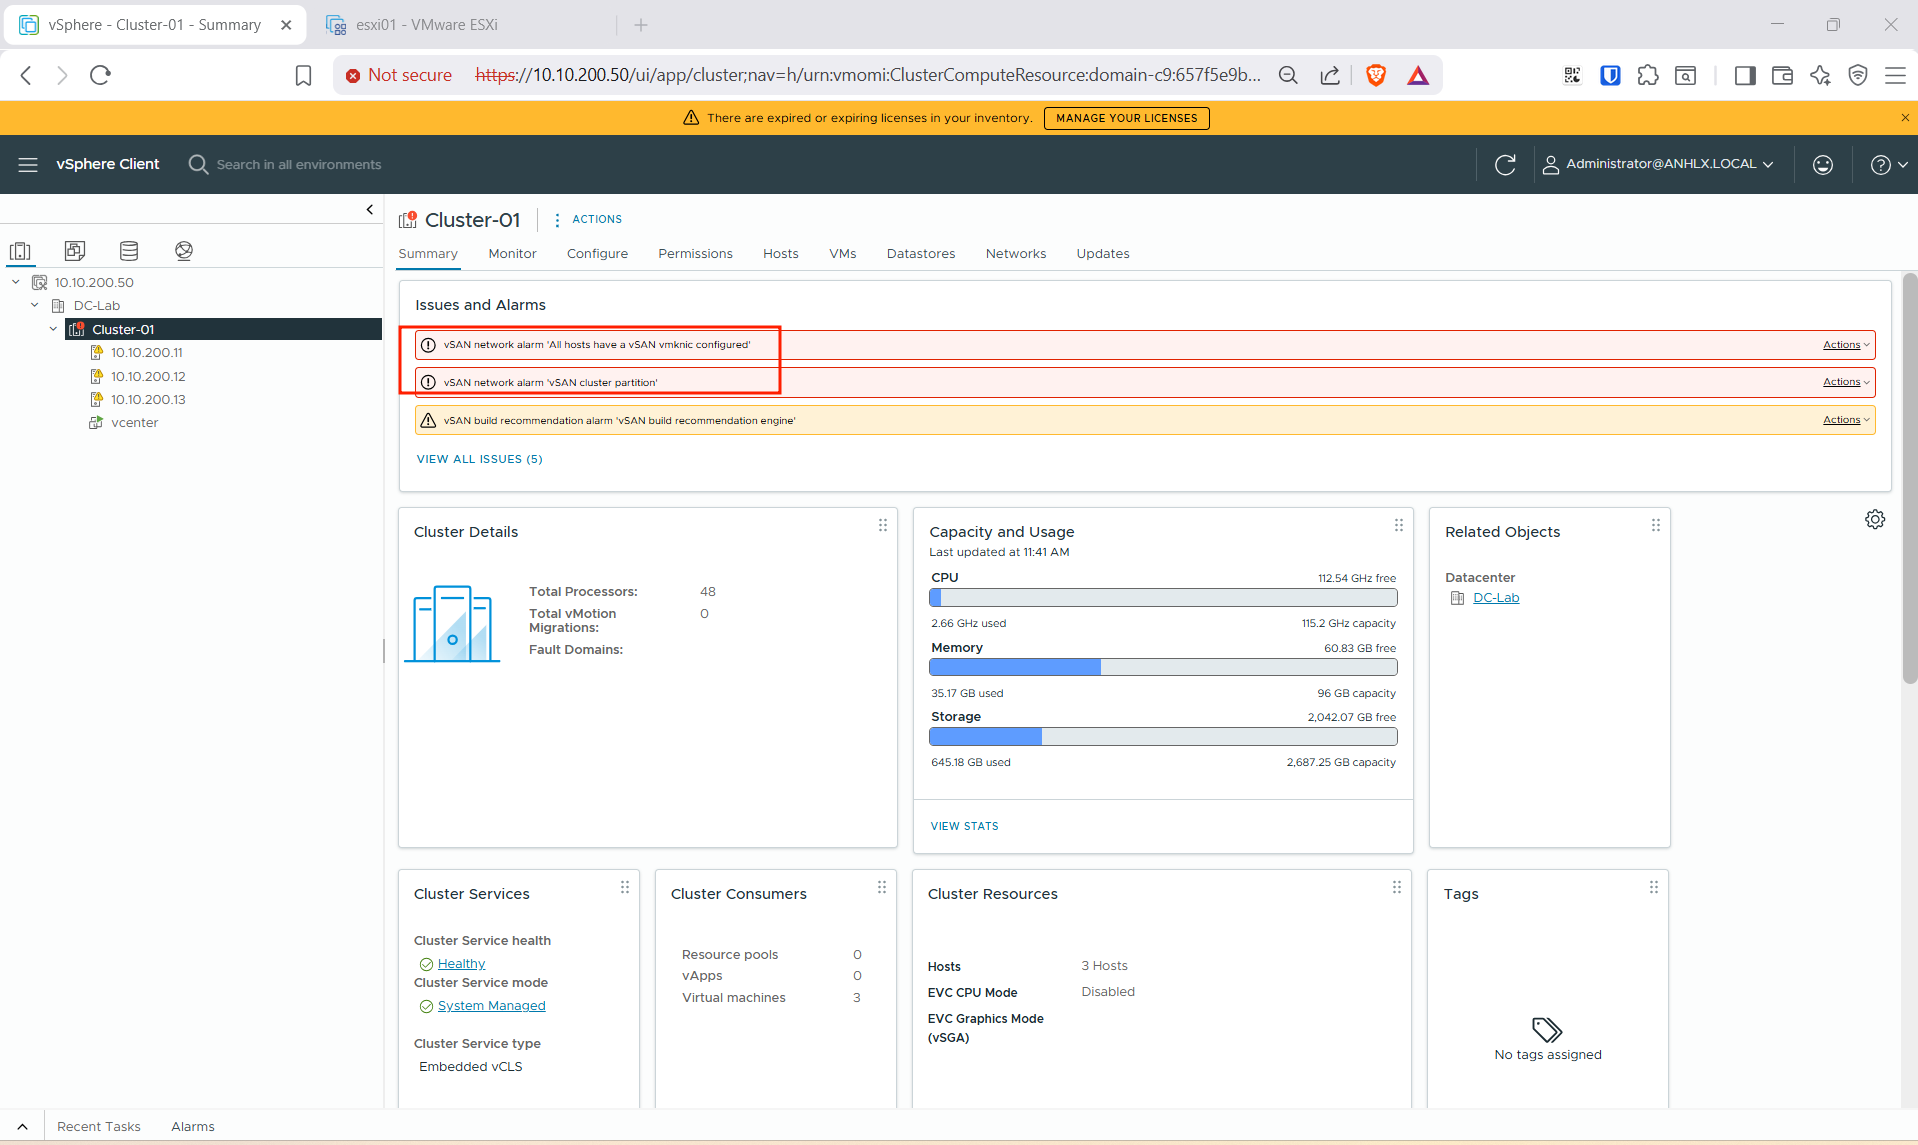Select host 10.10.200.11 in tree
The width and height of the screenshot is (1918, 1145).
[x=147, y=352]
